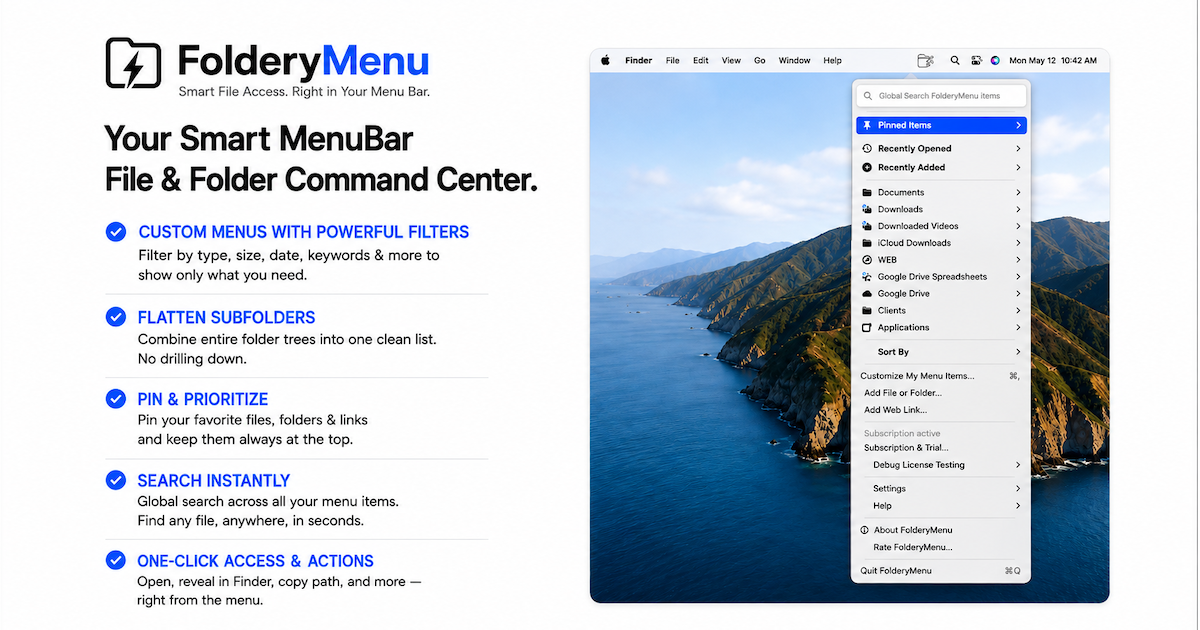
Task: Click checkmark beside Custom Menus With Powerful Filters
Action: (116, 232)
